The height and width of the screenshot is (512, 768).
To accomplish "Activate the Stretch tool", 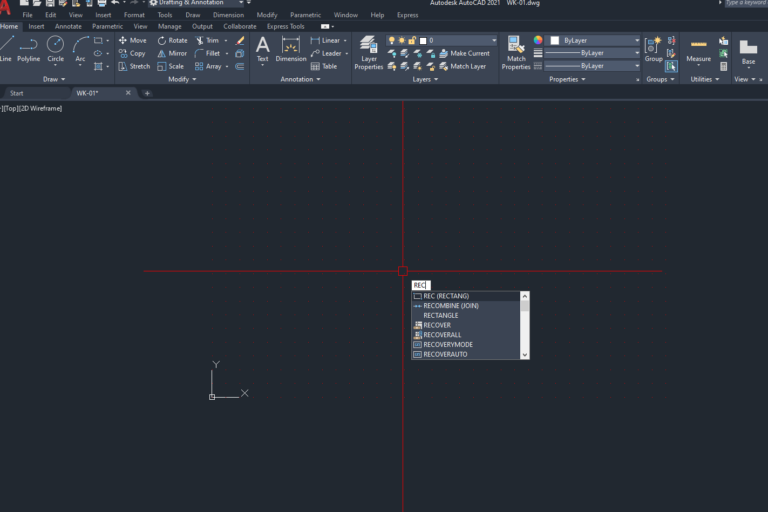I will point(134,66).
